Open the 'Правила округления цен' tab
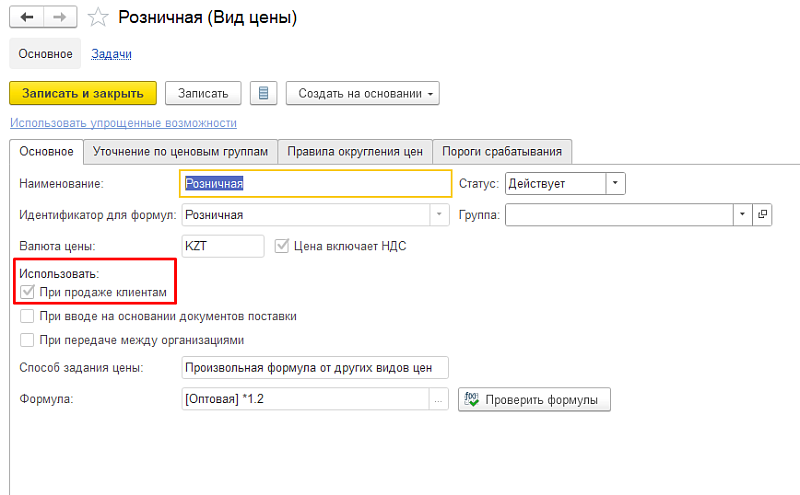The height and width of the screenshot is (495, 800). point(355,151)
